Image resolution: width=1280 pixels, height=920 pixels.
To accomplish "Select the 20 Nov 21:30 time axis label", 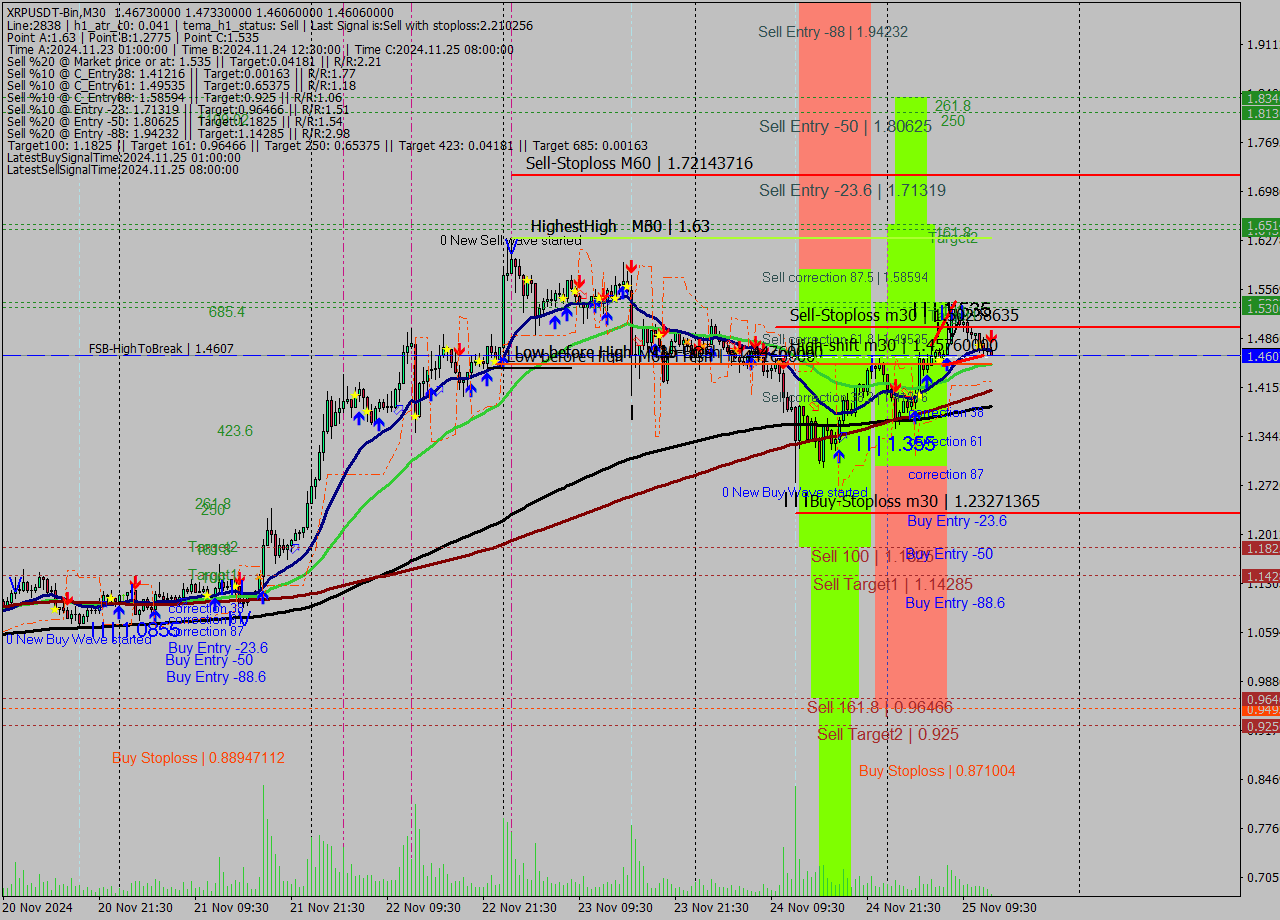I will 135,908.
